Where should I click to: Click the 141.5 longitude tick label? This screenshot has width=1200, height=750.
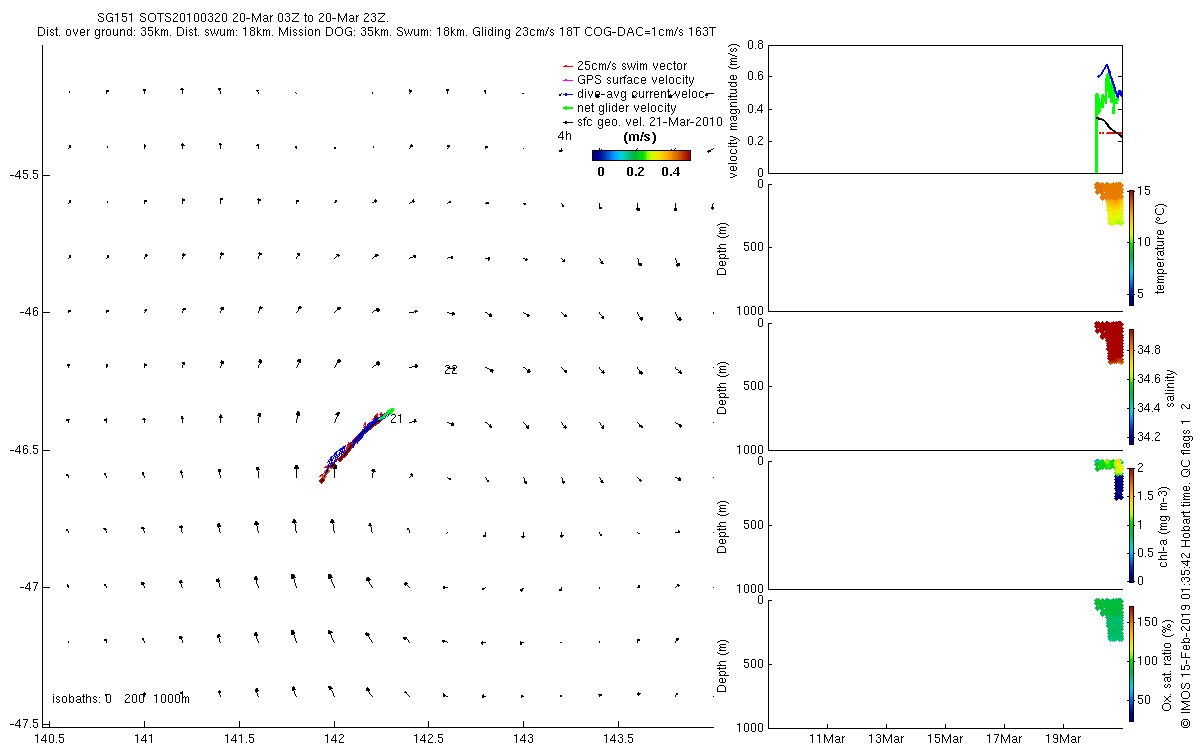tap(239, 739)
